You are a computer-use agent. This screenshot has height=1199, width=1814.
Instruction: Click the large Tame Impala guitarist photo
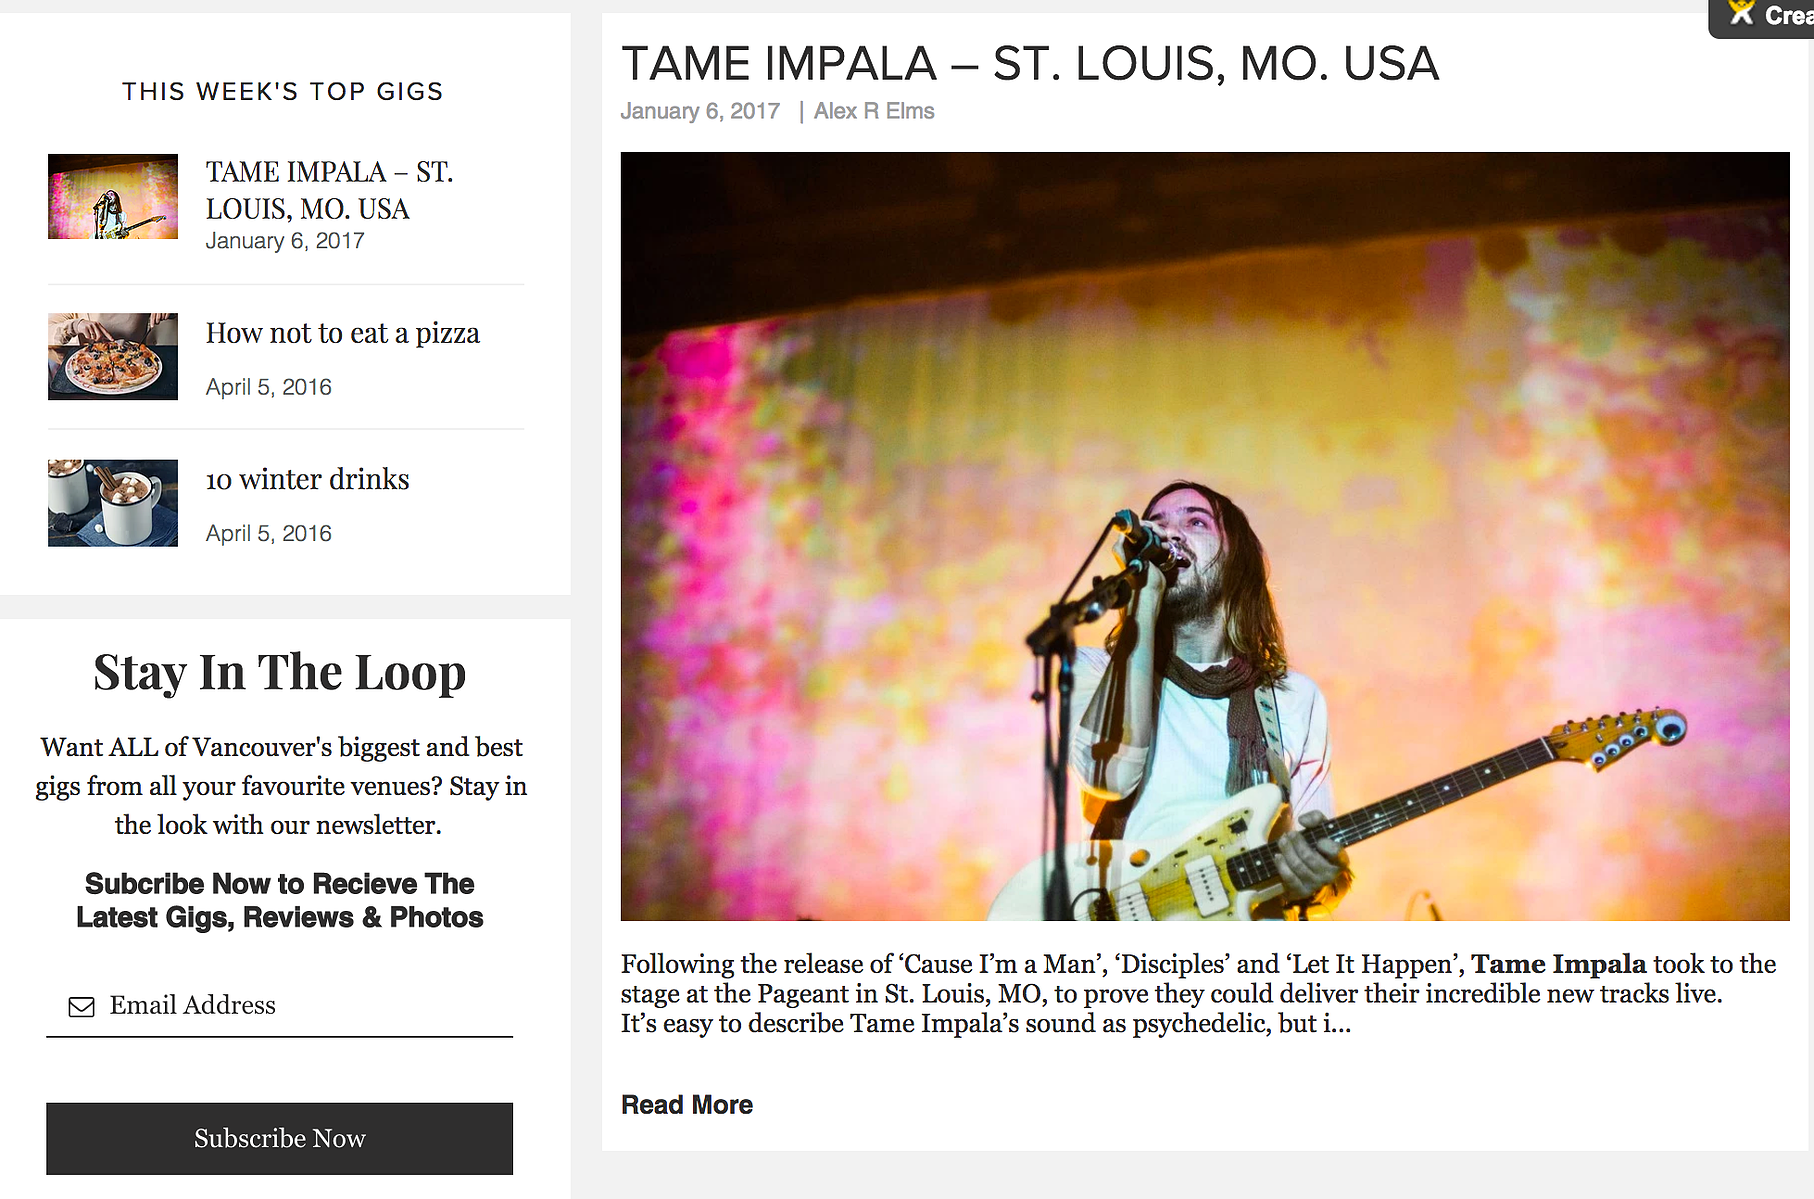1205,536
